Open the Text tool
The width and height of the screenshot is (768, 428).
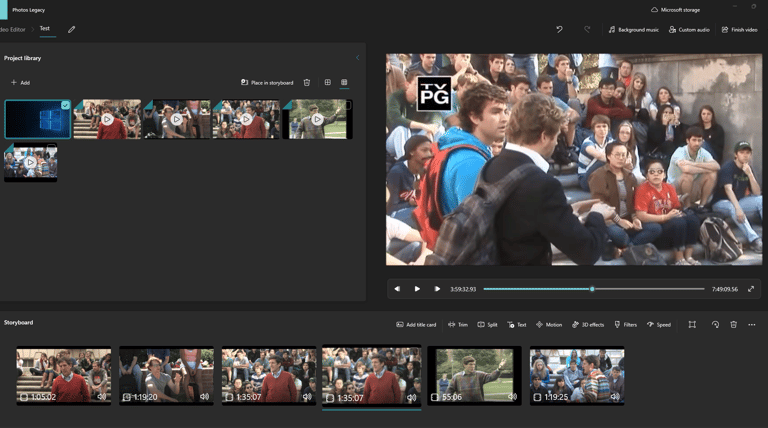[x=517, y=325]
